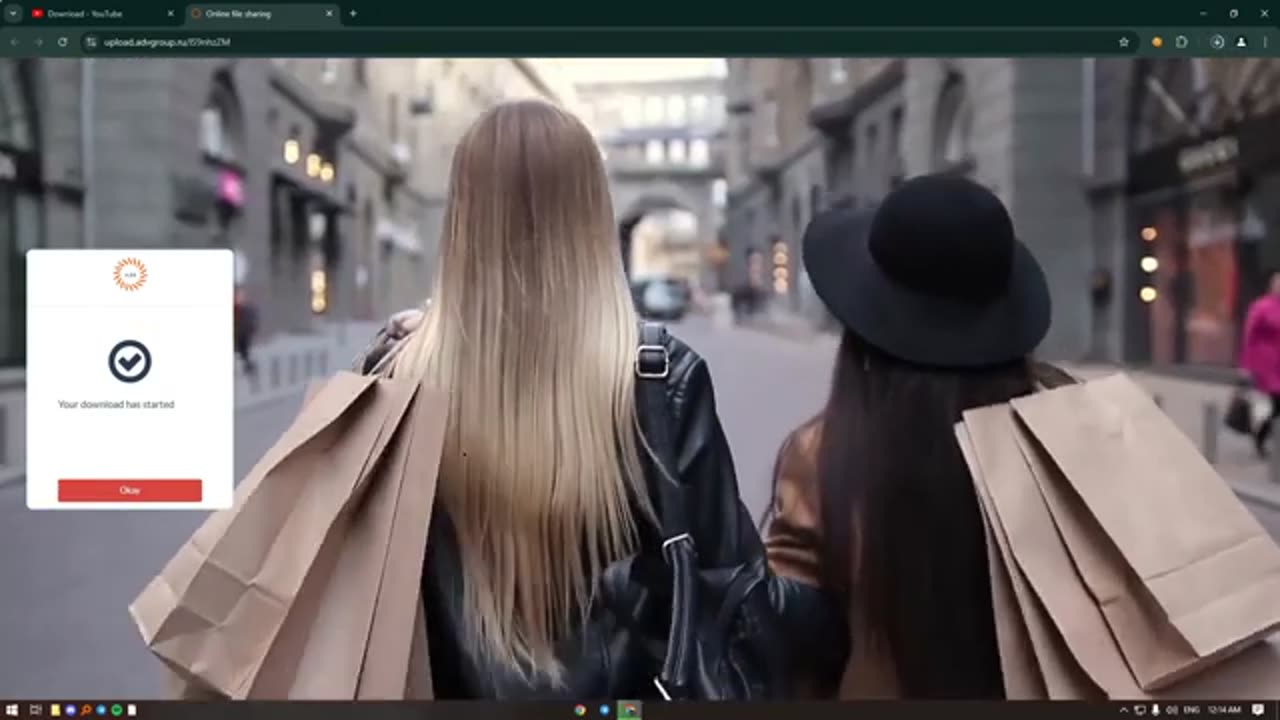Click the orange extension icon in toolbar

pyautogui.click(x=1157, y=42)
